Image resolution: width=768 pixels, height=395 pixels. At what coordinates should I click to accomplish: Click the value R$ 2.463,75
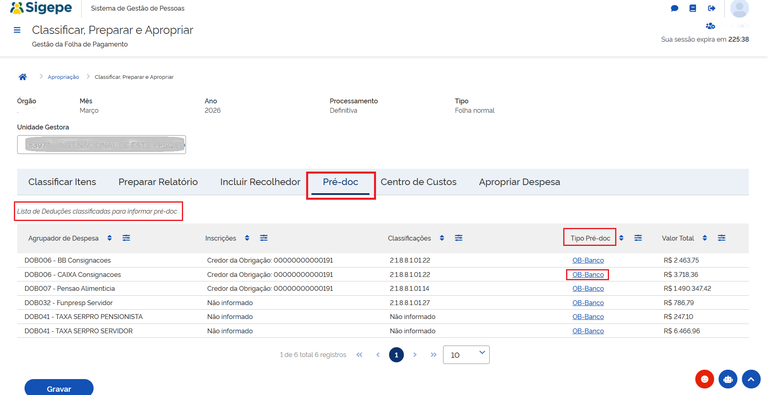(681, 261)
